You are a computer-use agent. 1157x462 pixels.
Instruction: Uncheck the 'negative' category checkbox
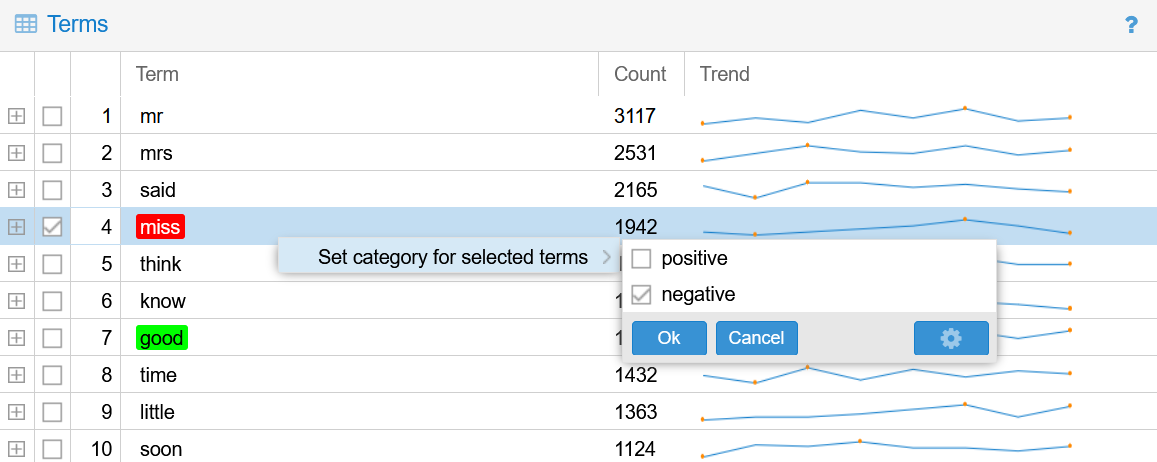[x=642, y=295]
